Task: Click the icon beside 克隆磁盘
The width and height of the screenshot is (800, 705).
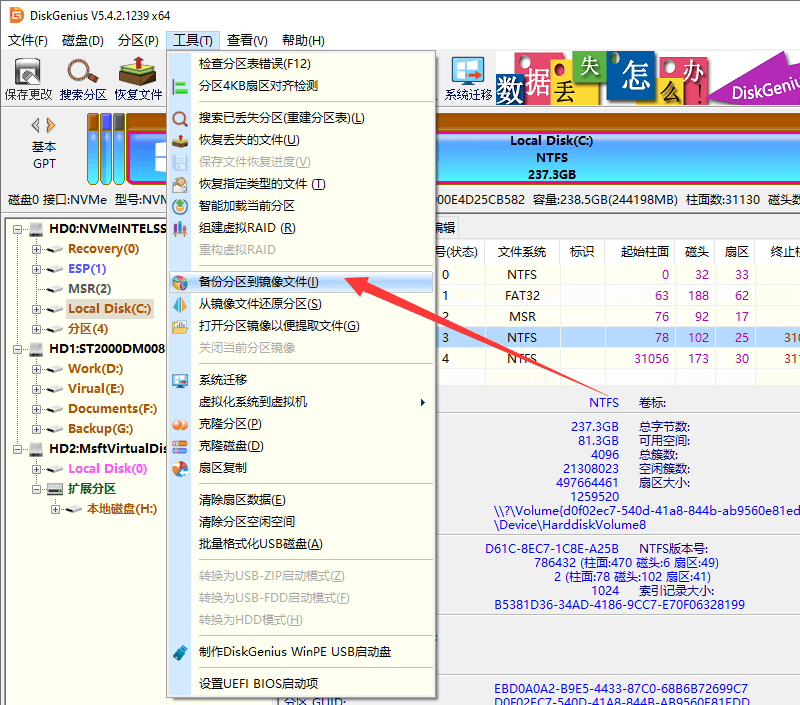Action: (180, 446)
